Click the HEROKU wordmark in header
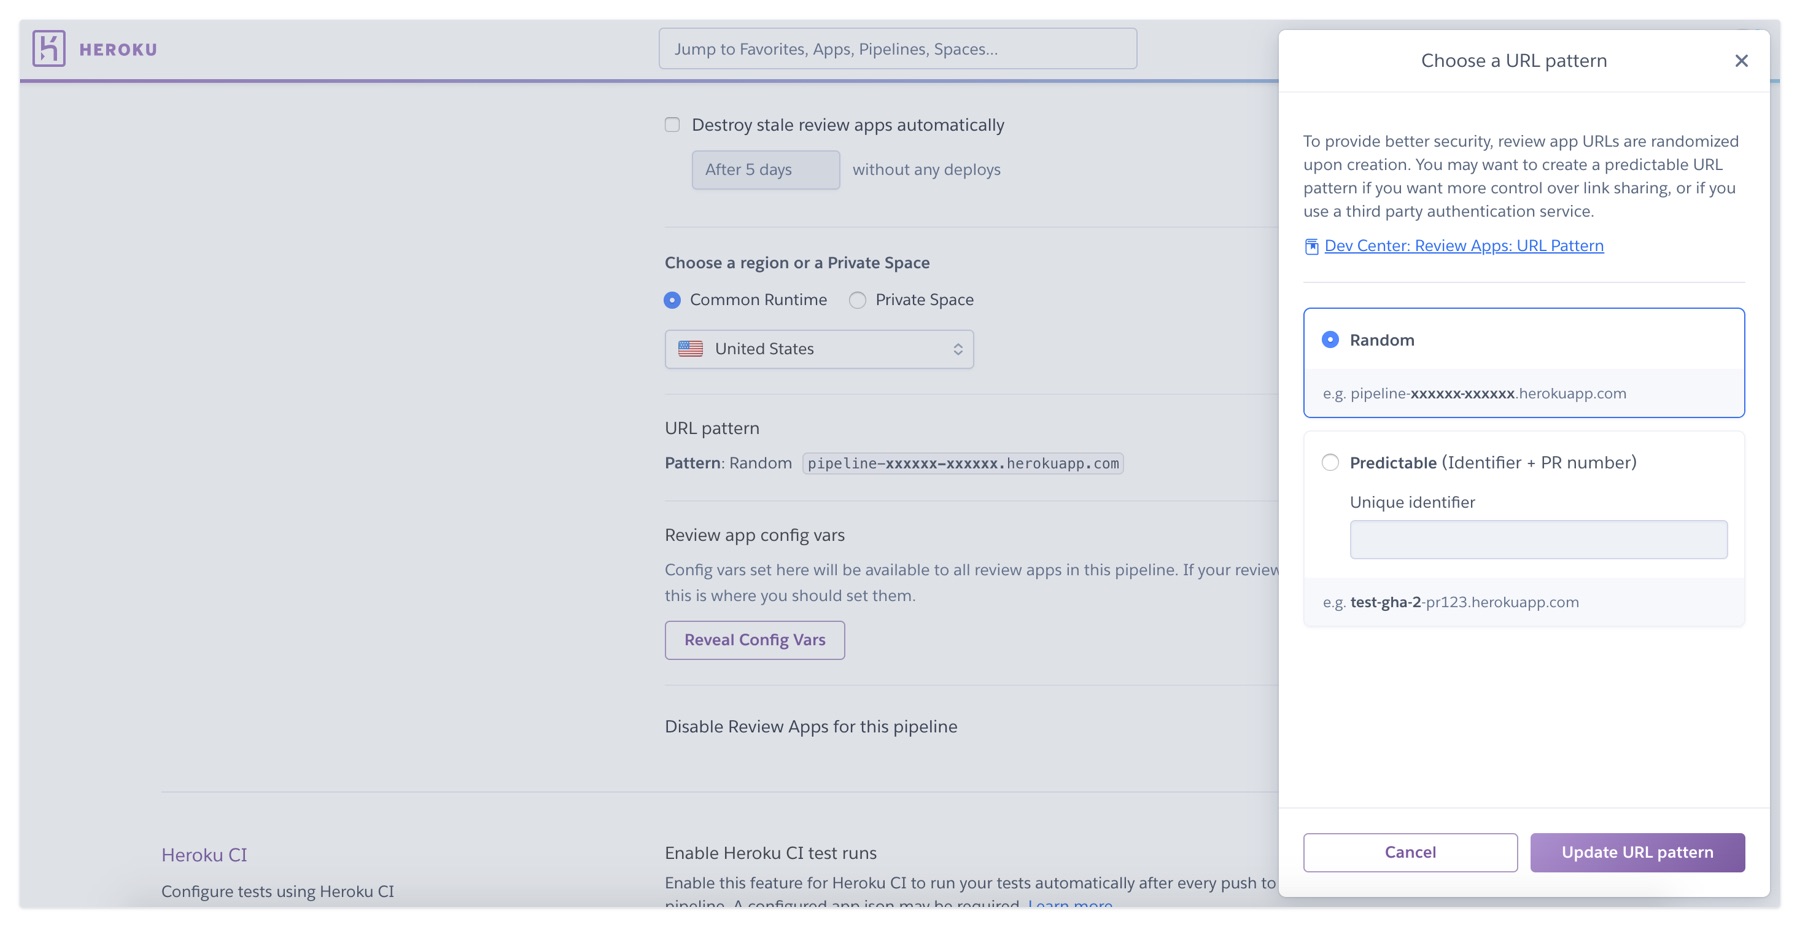 click(118, 49)
